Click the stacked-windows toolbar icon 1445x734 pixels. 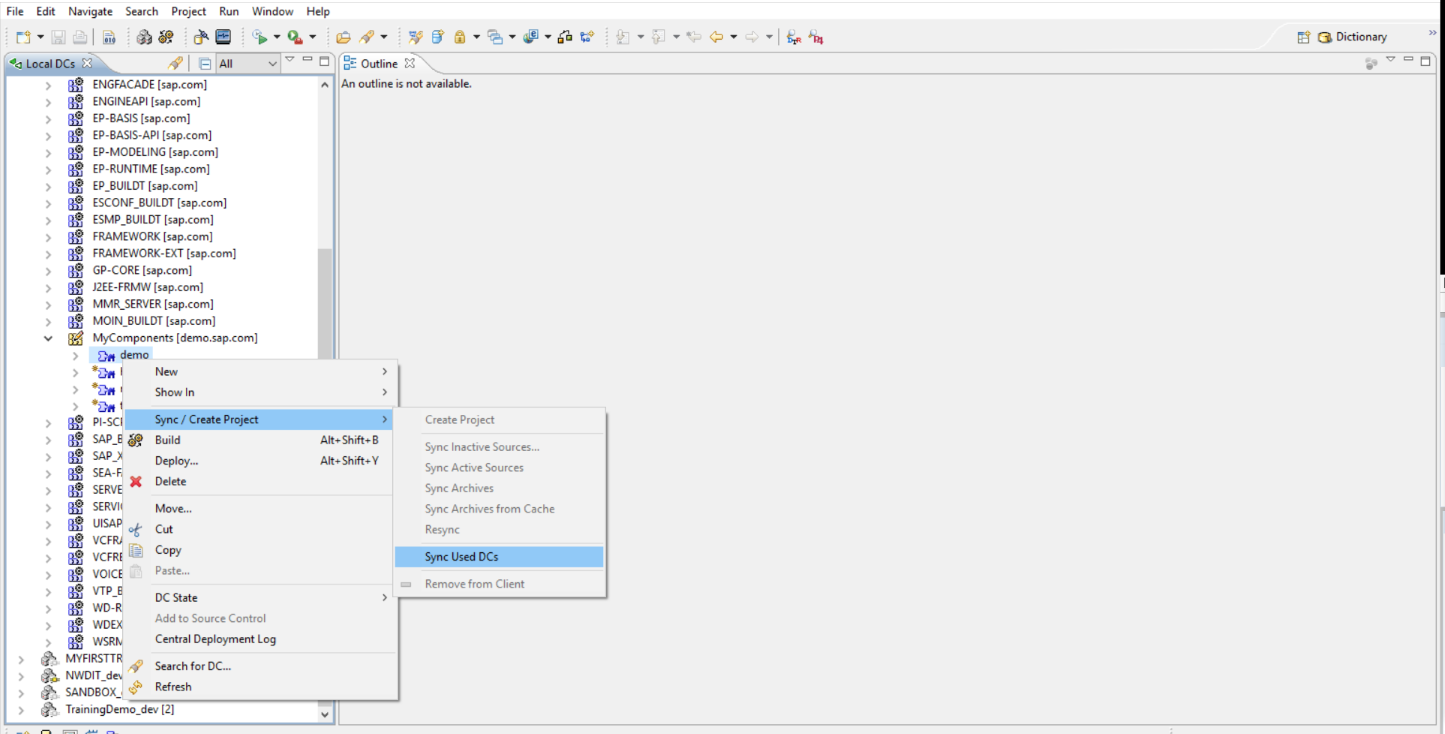(494, 37)
